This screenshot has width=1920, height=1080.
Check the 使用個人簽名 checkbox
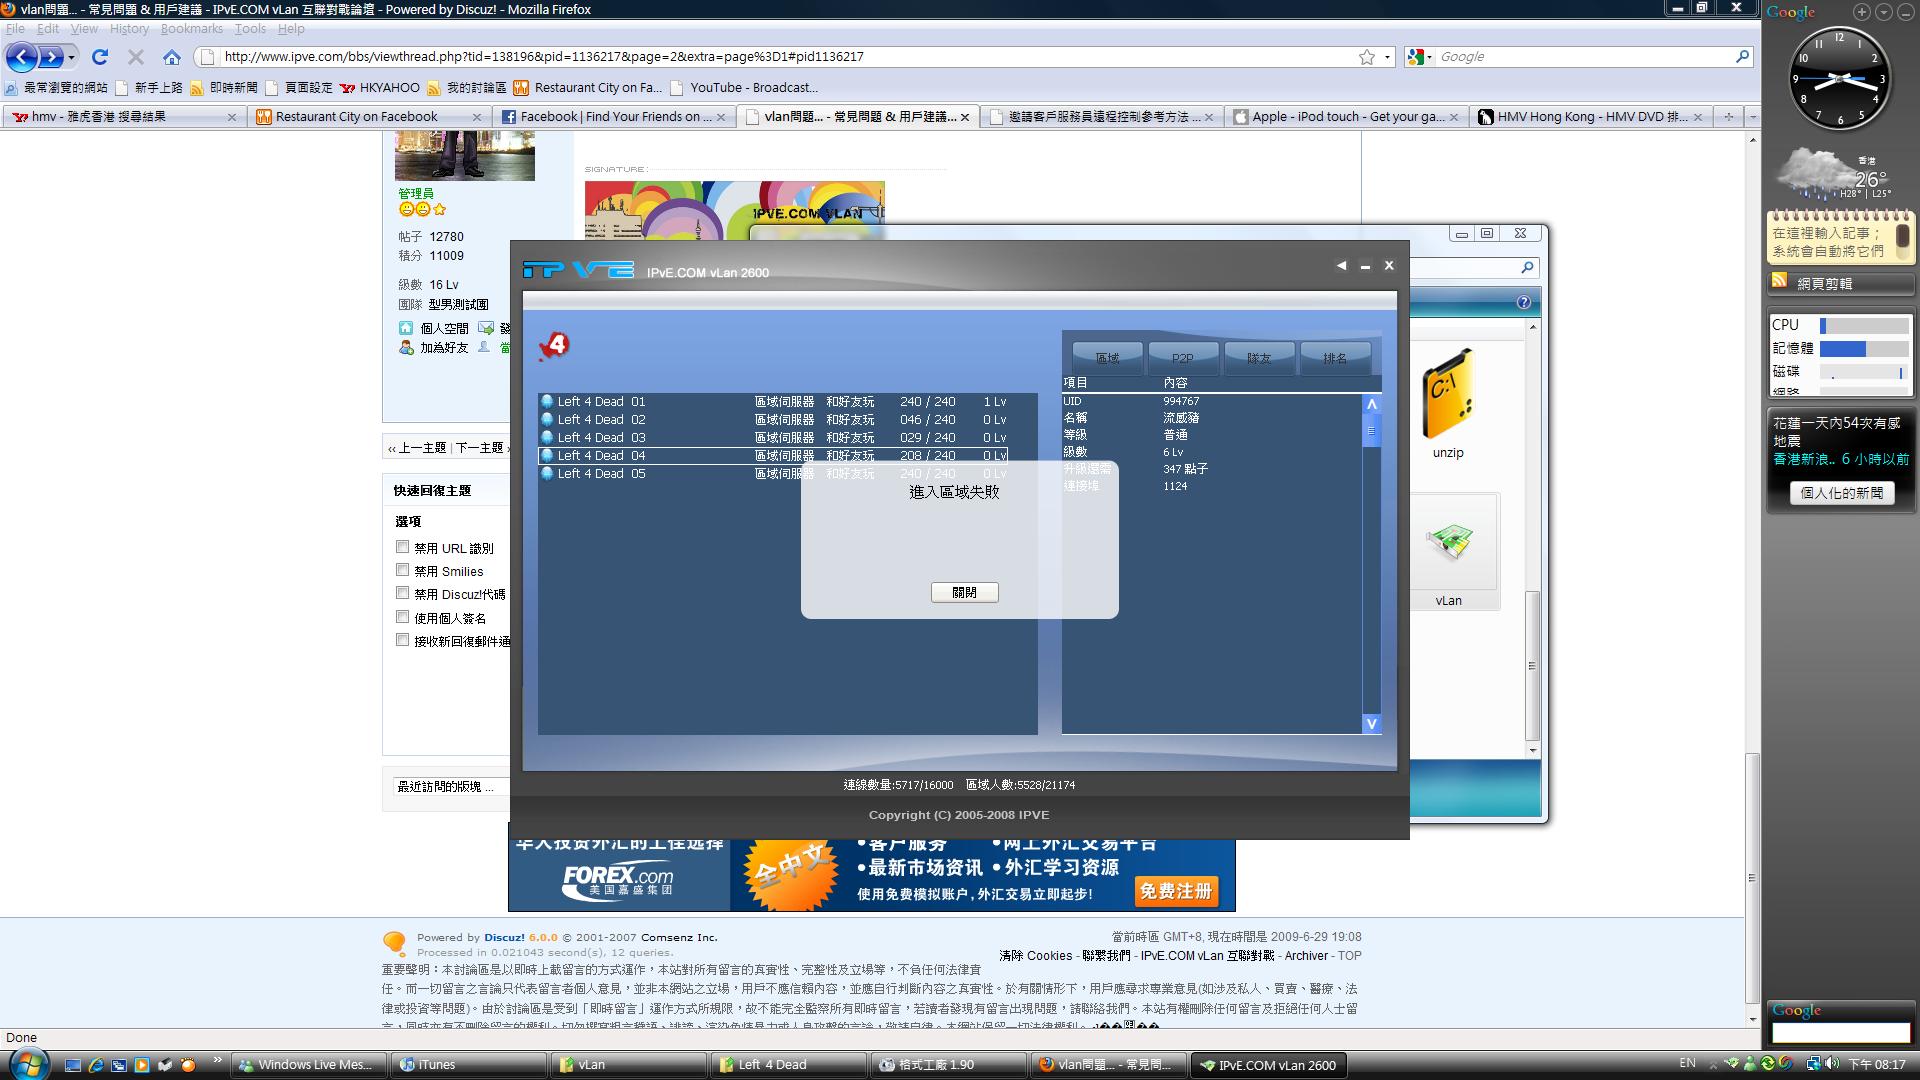click(x=403, y=617)
